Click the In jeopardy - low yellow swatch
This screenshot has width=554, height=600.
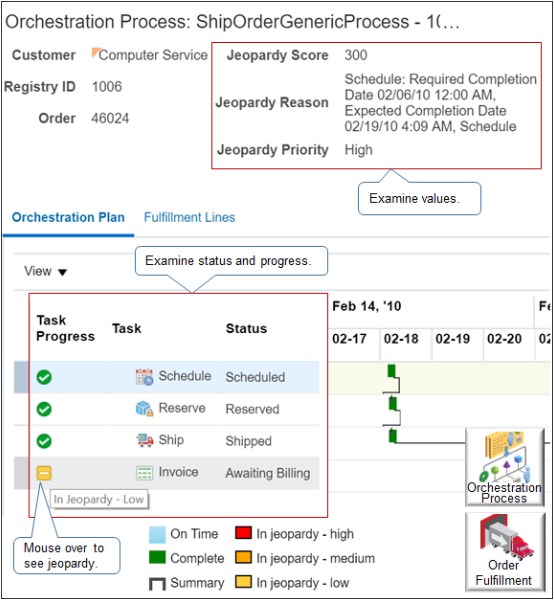point(243,582)
